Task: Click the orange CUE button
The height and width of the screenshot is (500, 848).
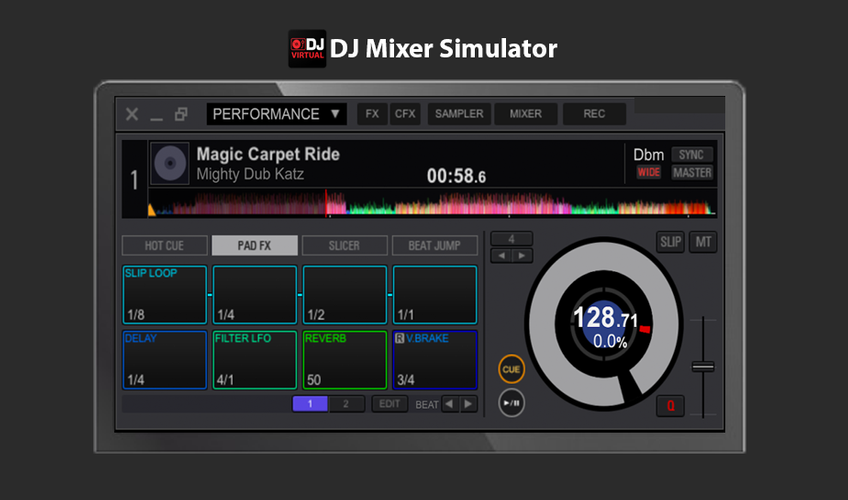Action: pyautogui.click(x=511, y=369)
